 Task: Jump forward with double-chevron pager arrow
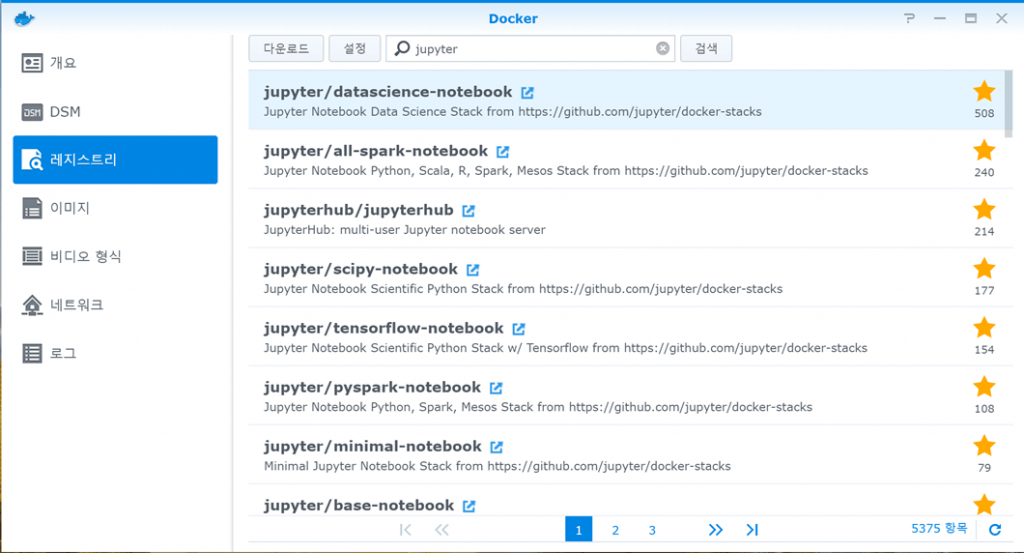[716, 529]
